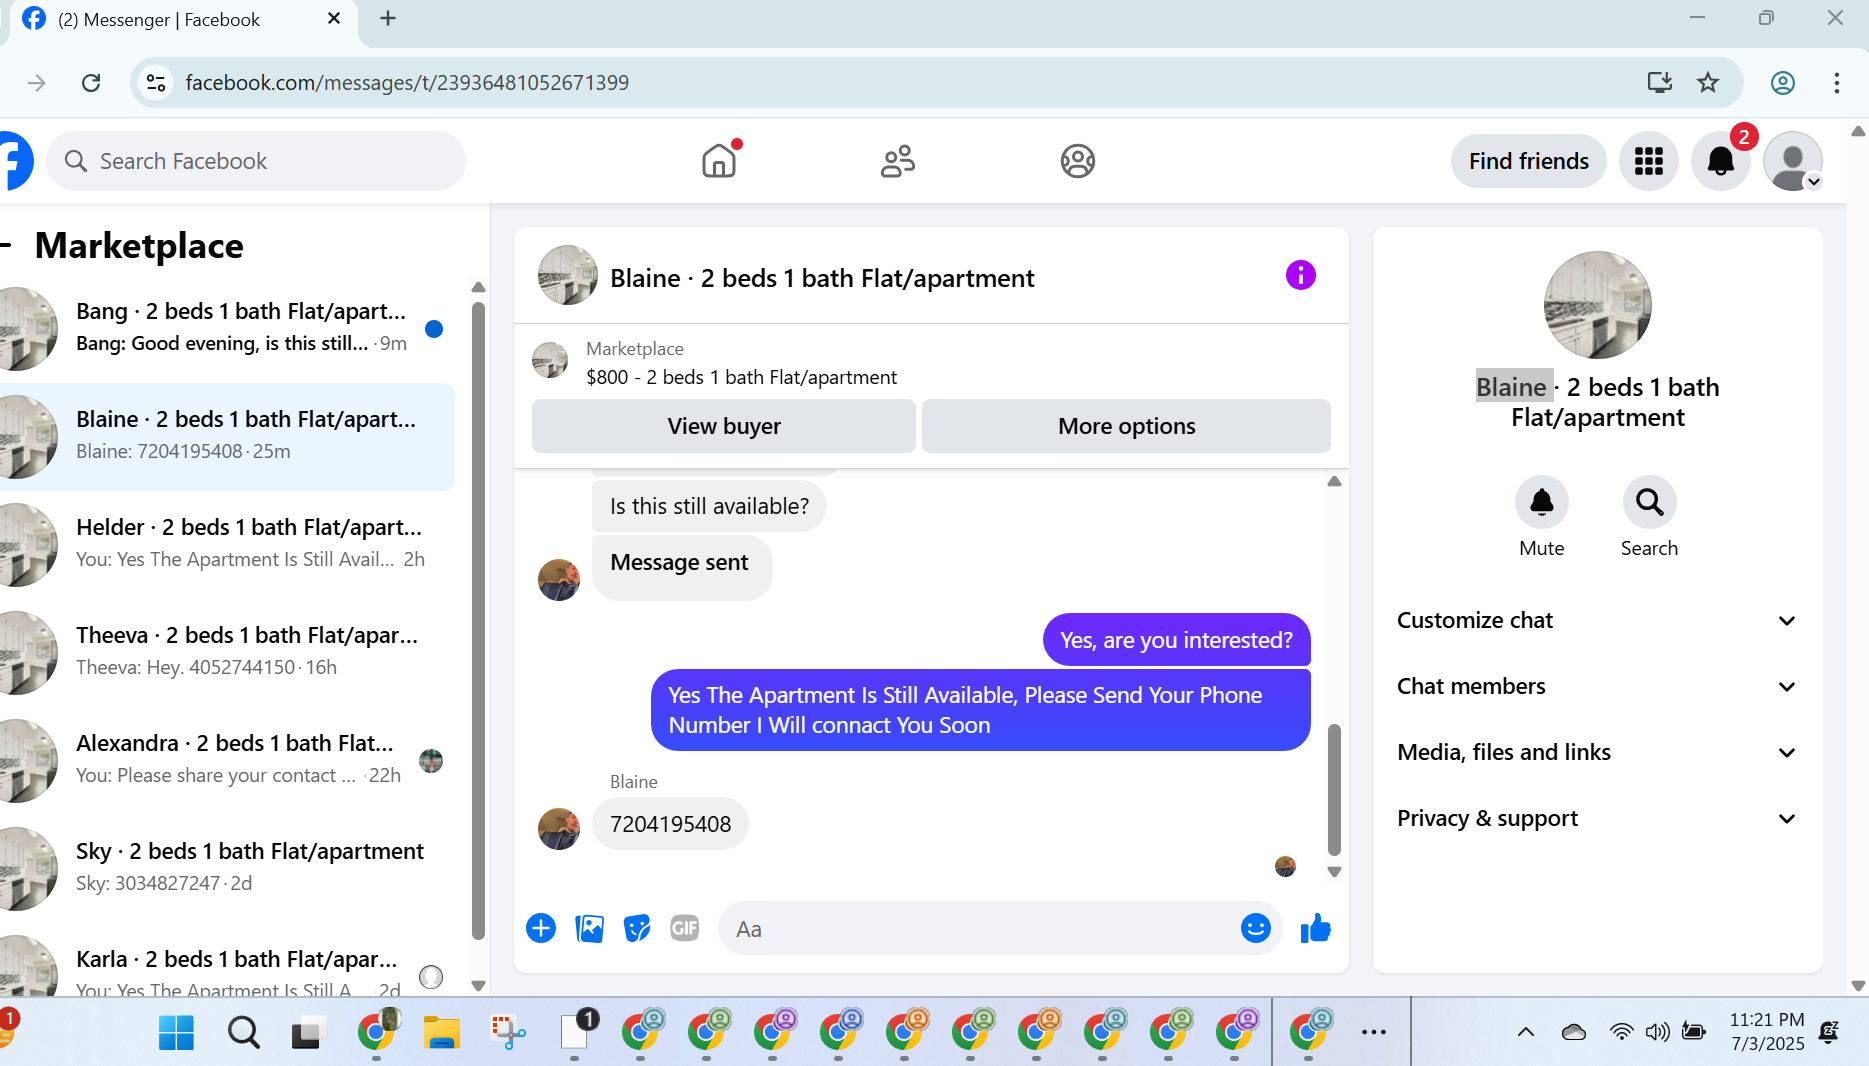Expand Media, files and links section
The height and width of the screenshot is (1066, 1869).
point(1597,752)
